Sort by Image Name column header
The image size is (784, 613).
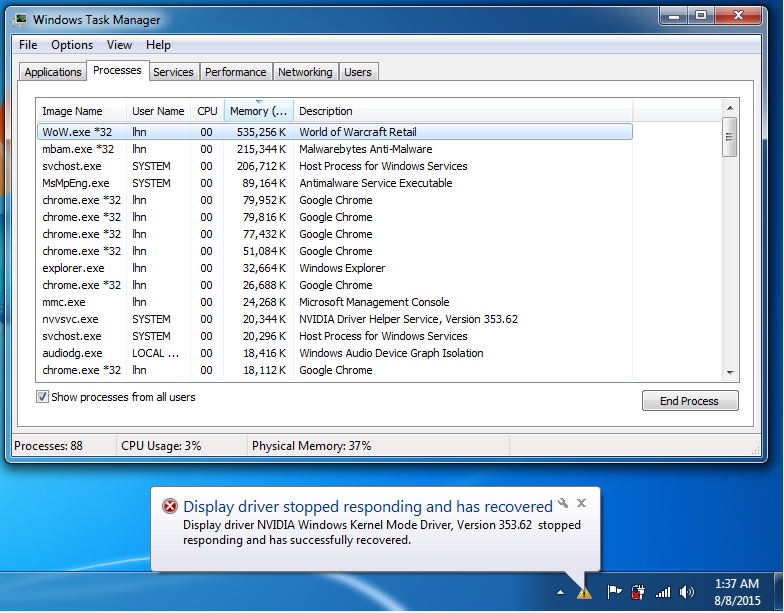coord(81,111)
